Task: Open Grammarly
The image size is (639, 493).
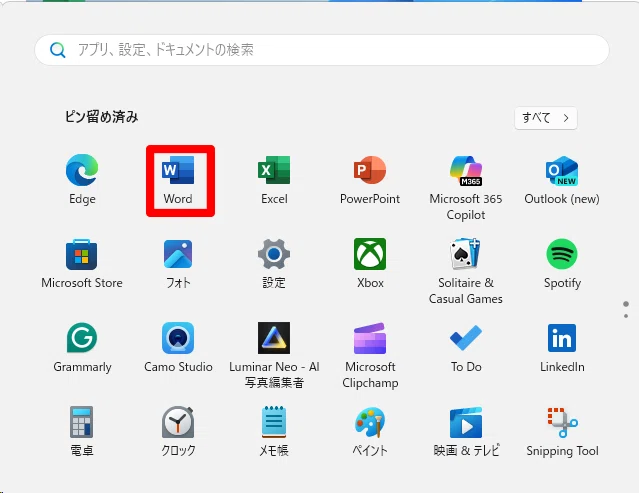Action: coord(82,348)
